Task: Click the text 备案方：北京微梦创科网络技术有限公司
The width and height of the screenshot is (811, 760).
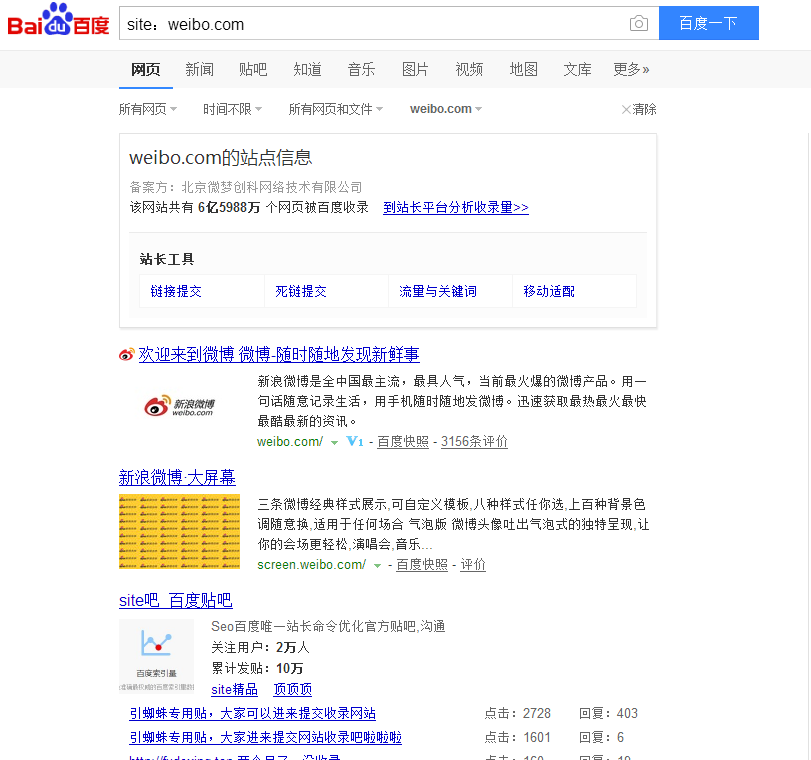Action: [246, 187]
